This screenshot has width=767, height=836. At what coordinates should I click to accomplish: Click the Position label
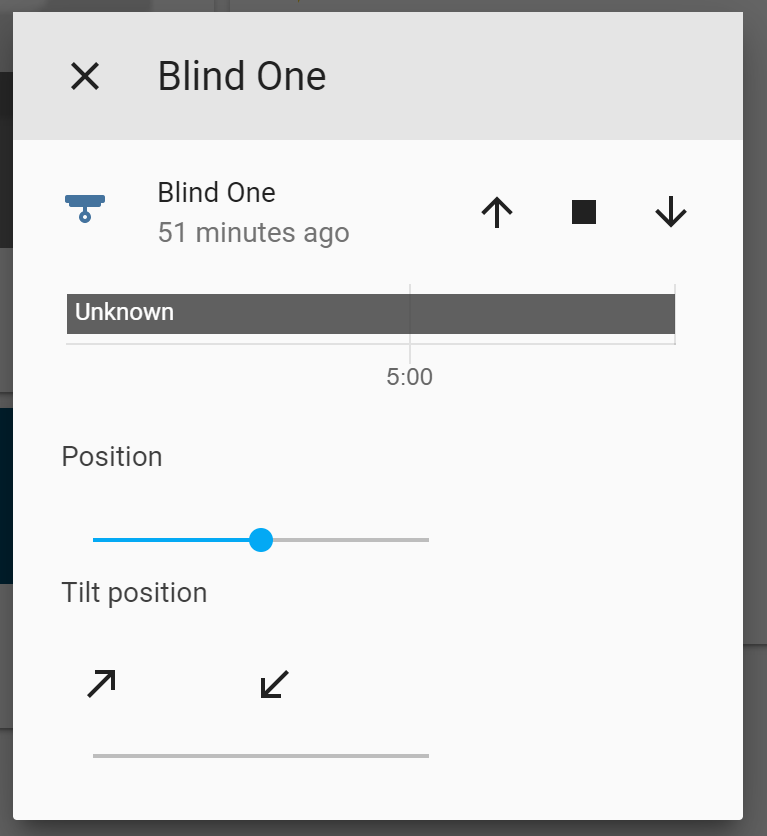(x=112, y=457)
